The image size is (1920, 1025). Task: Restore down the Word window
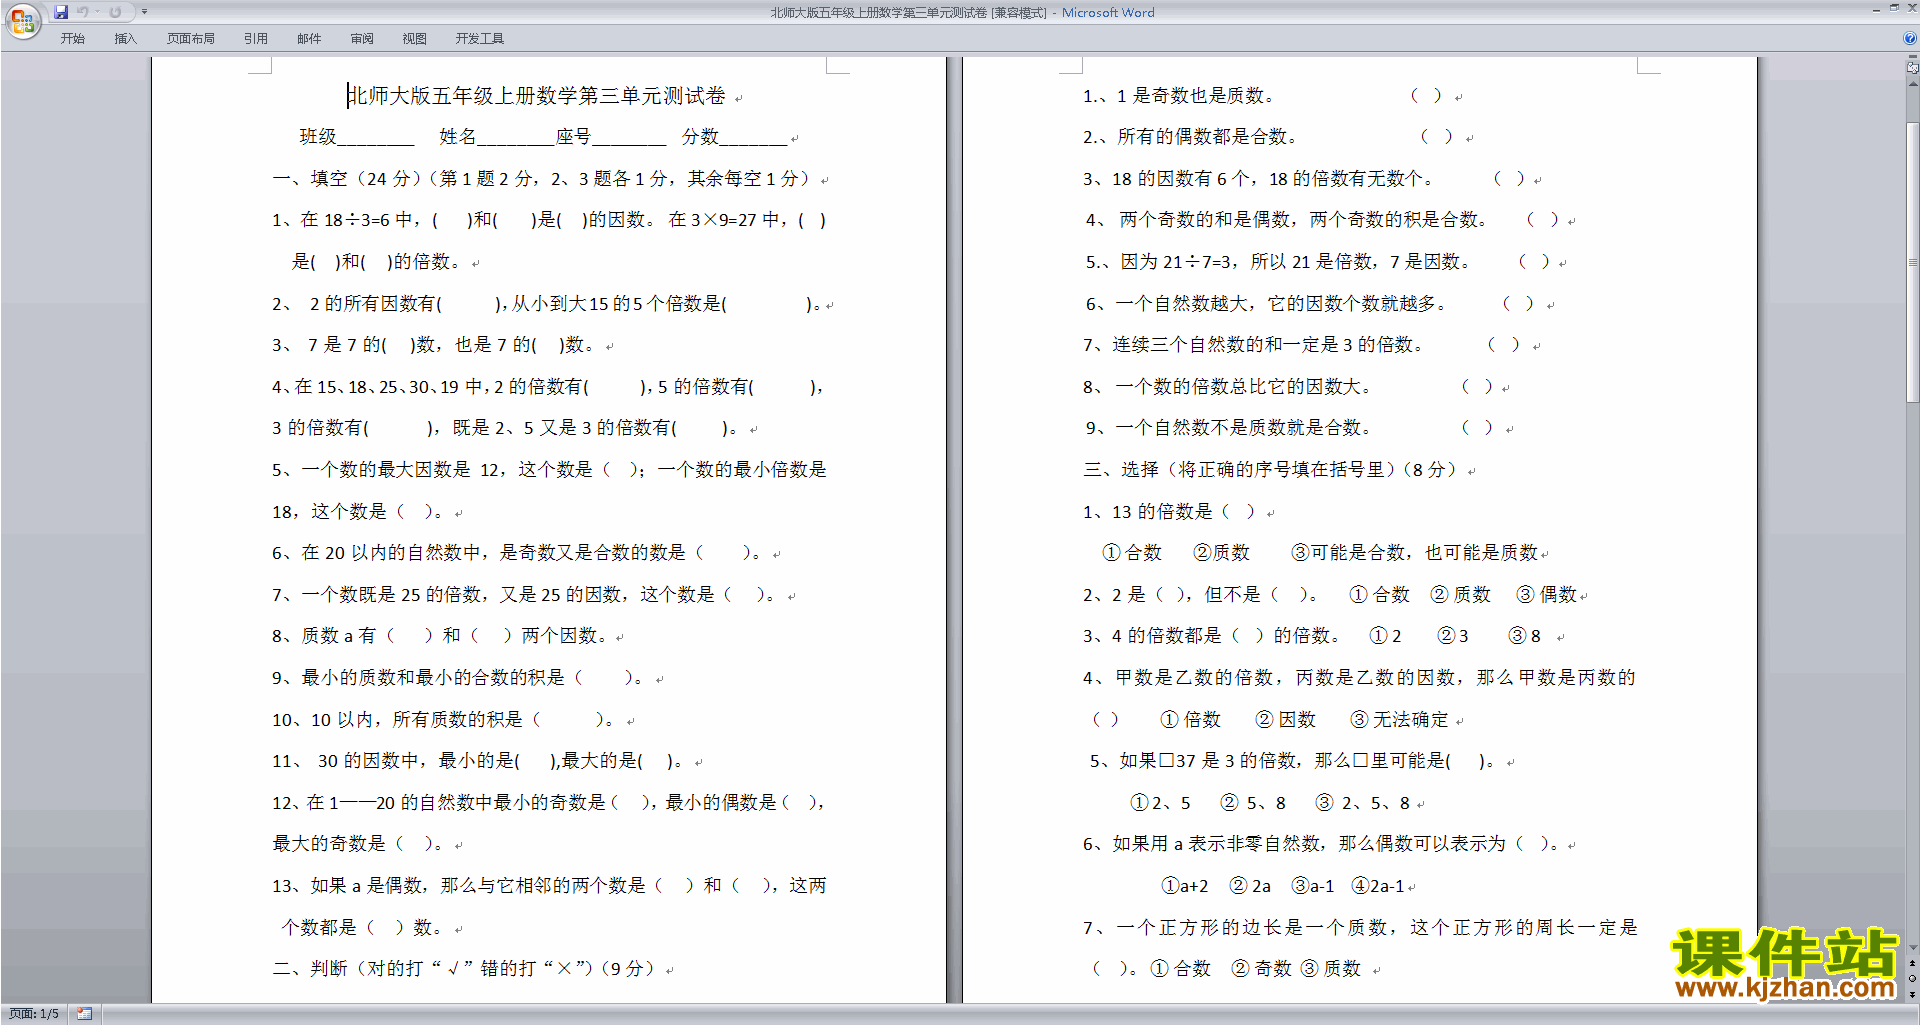(x=1894, y=8)
